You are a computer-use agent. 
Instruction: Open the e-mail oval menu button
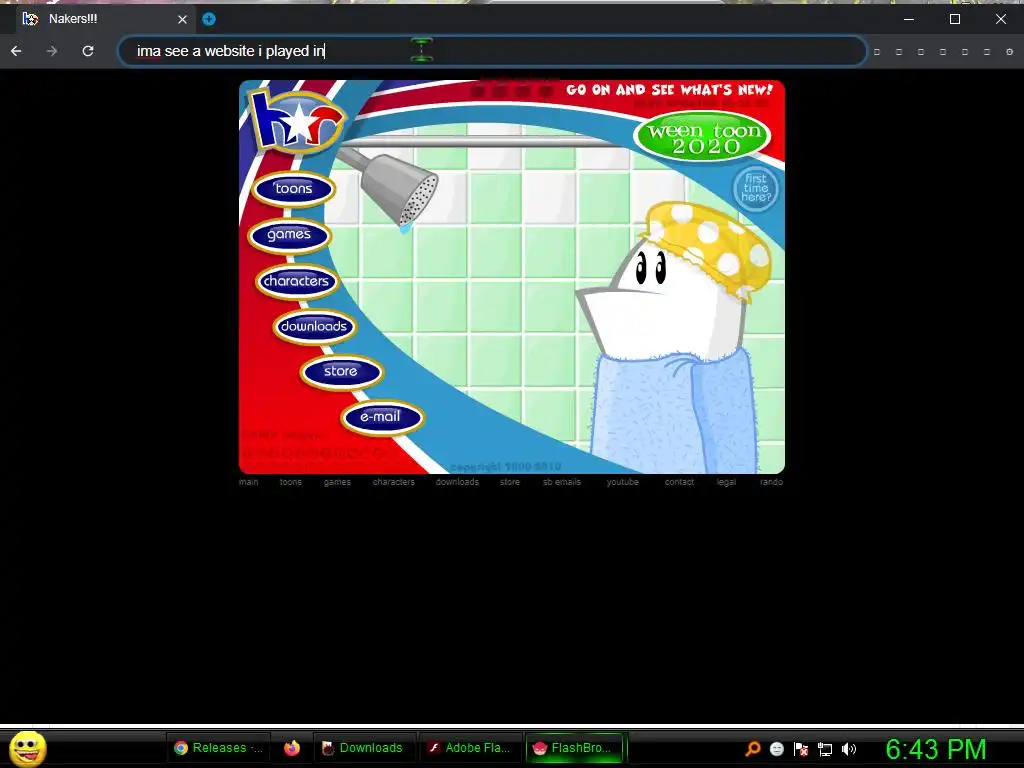pyautogui.click(x=382, y=417)
